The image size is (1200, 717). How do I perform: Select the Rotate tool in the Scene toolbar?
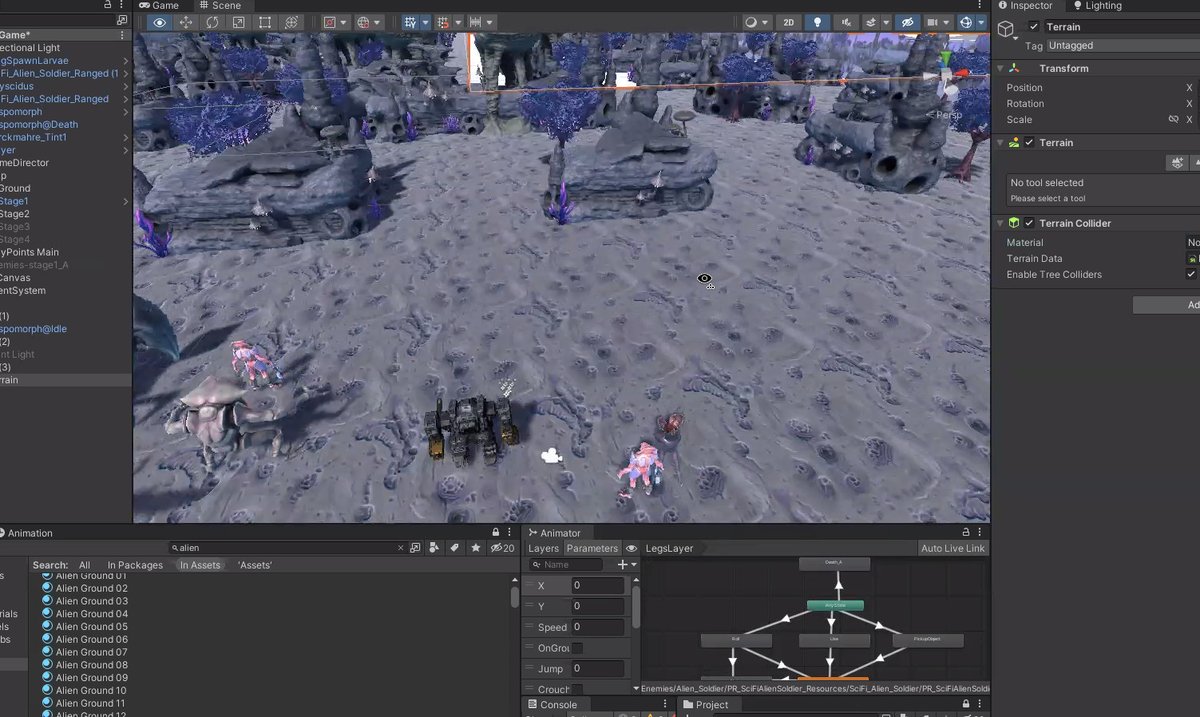212,21
